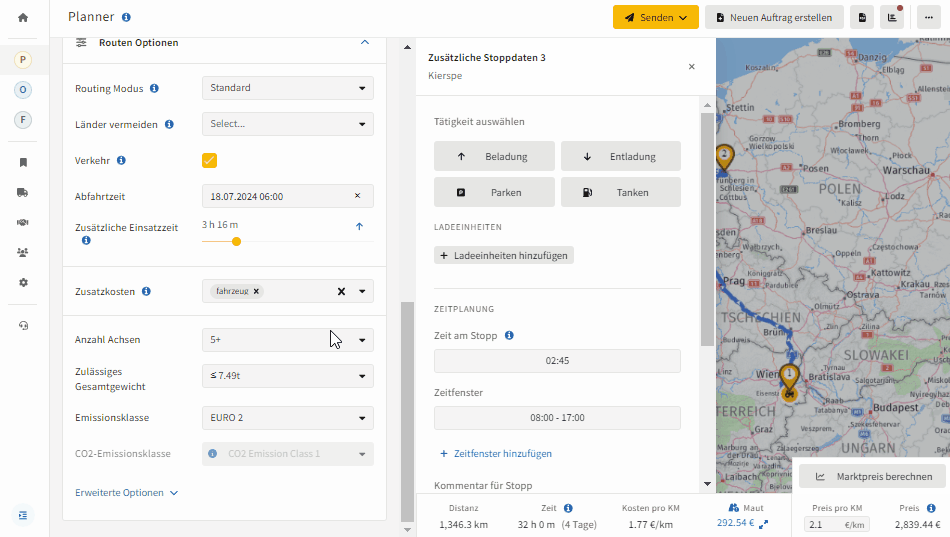950x537 pixels.
Task: Open settings gear in sidebar
Action: tap(23, 282)
